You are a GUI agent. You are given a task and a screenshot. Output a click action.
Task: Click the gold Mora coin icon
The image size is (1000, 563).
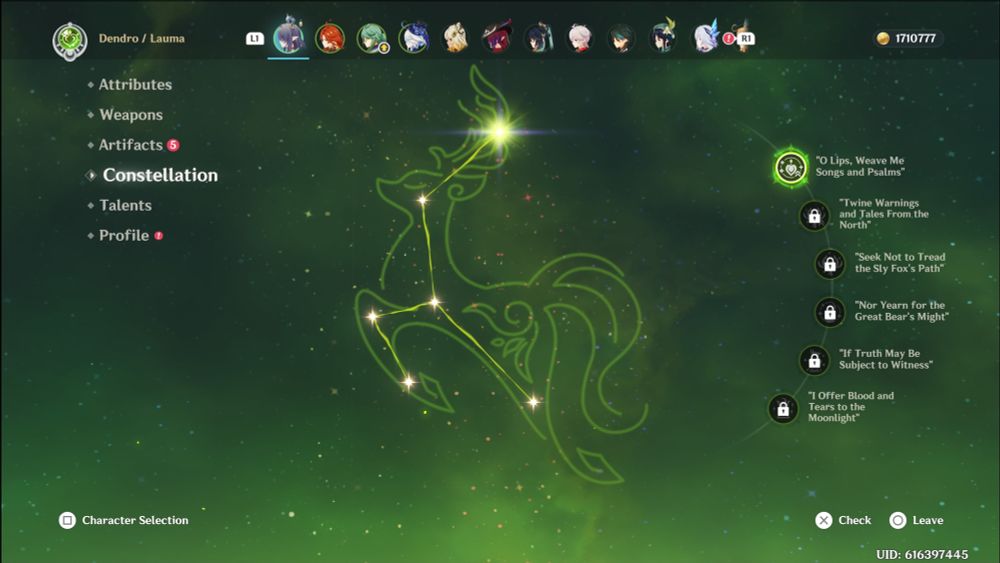883,38
